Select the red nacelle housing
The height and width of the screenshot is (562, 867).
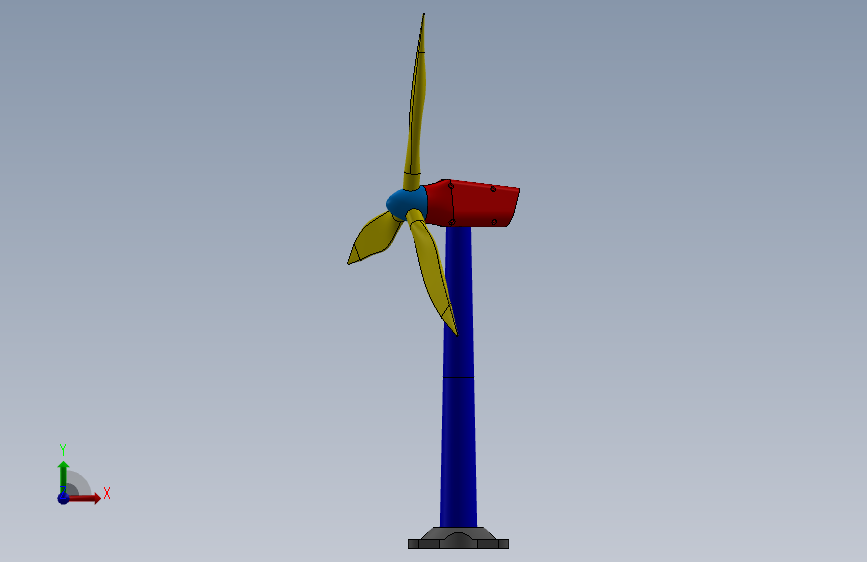[473, 204]
